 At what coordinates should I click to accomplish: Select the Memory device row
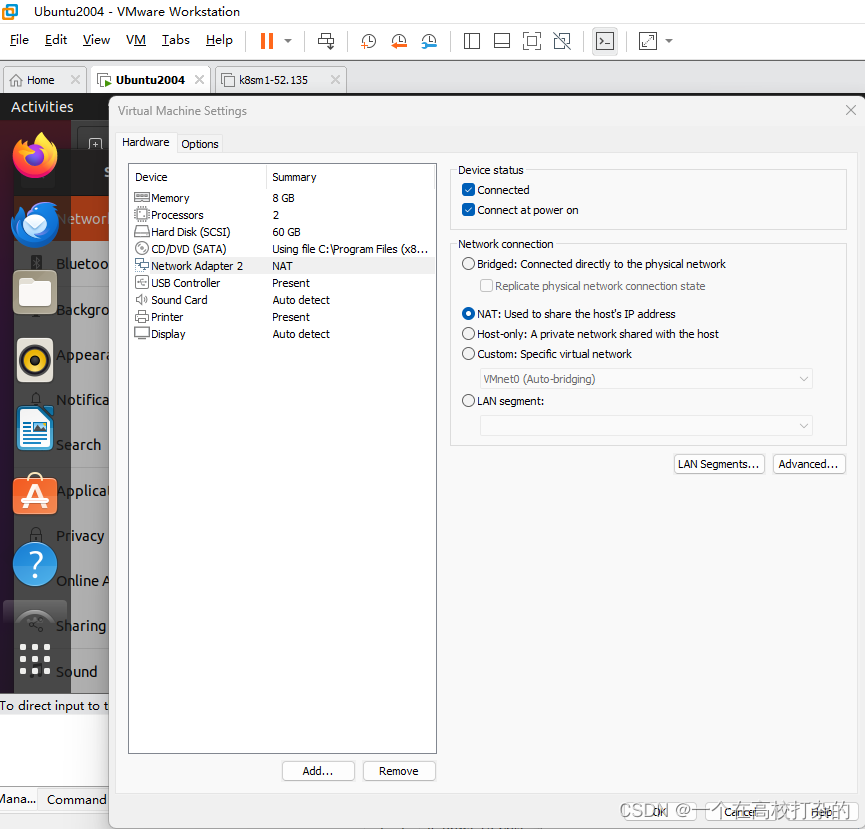(284, 198)
